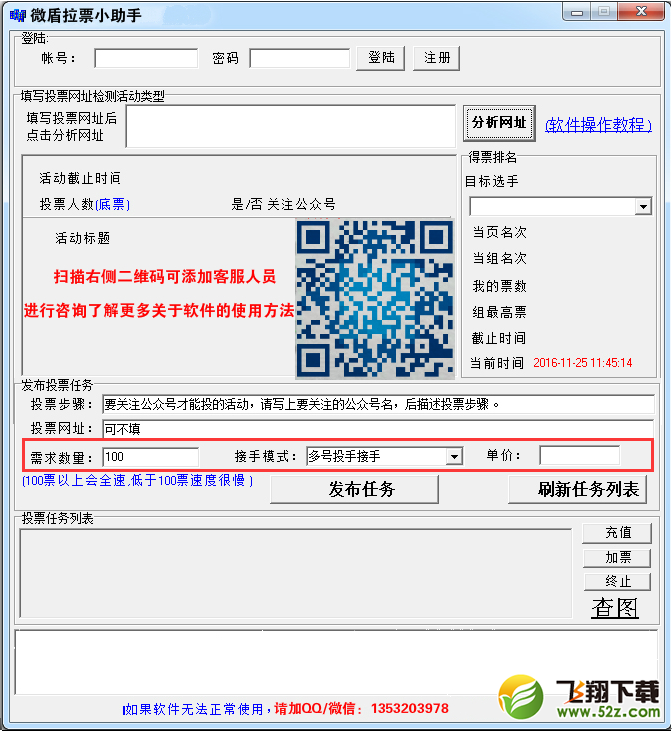Open the 软件操作教程 tutorial link
The image size is (672, 731).
pyautogui.click(x=598, y=124)
